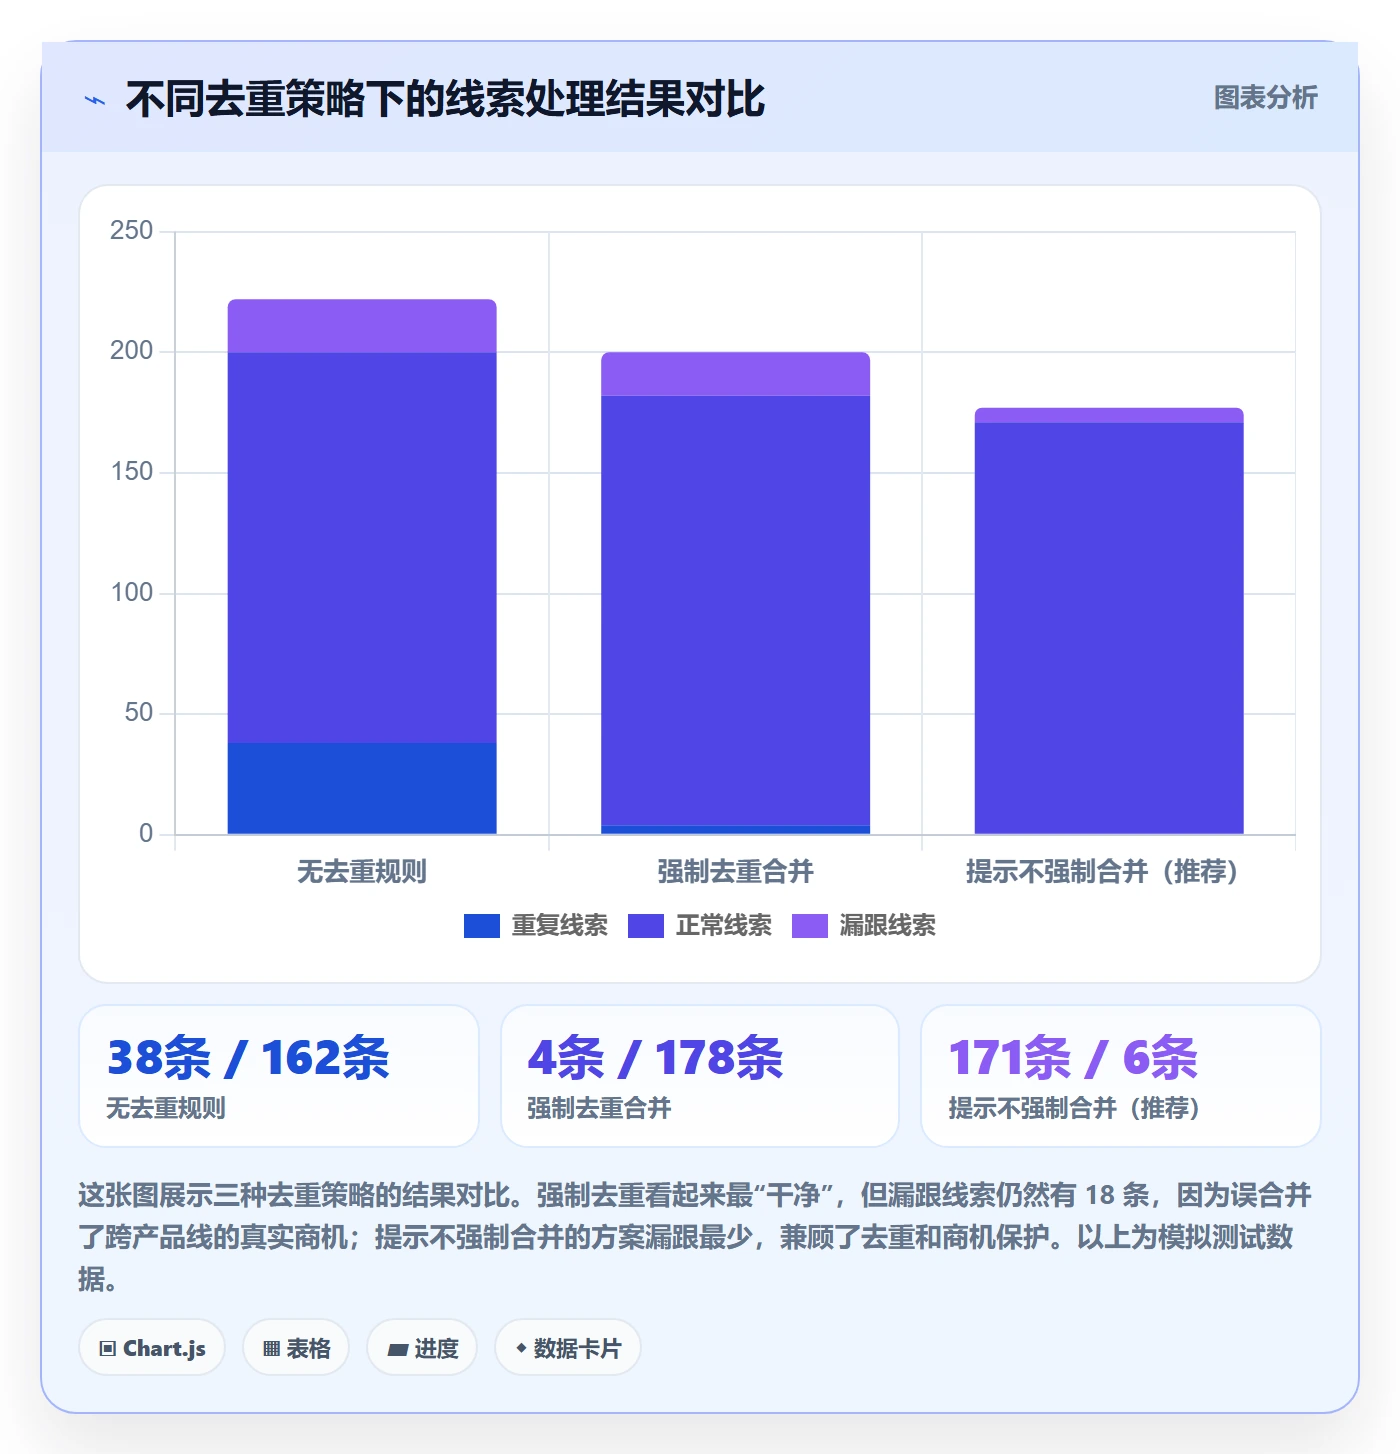
Task: Click the 150 y-axis value
Action: [132, 472]
